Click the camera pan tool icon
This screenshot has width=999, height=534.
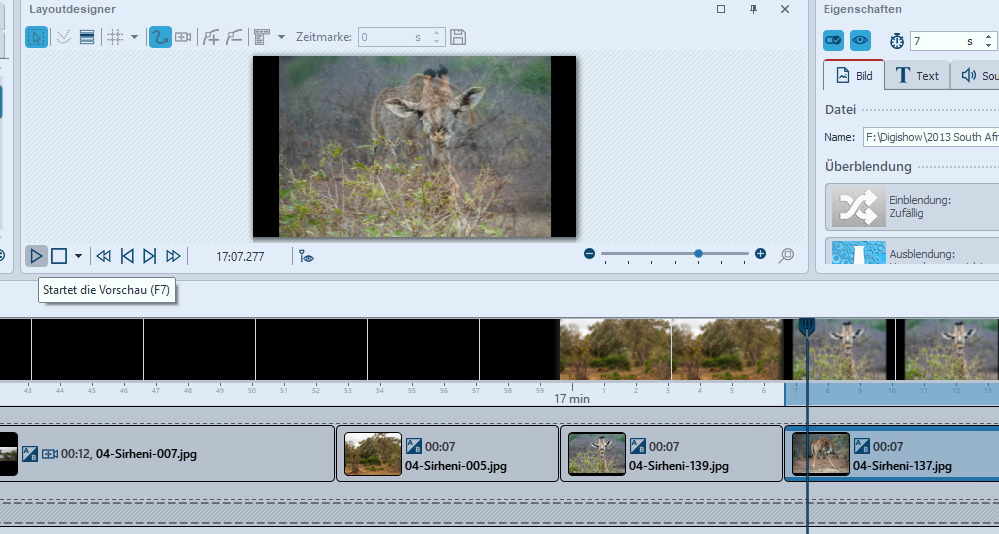(183, 37)
